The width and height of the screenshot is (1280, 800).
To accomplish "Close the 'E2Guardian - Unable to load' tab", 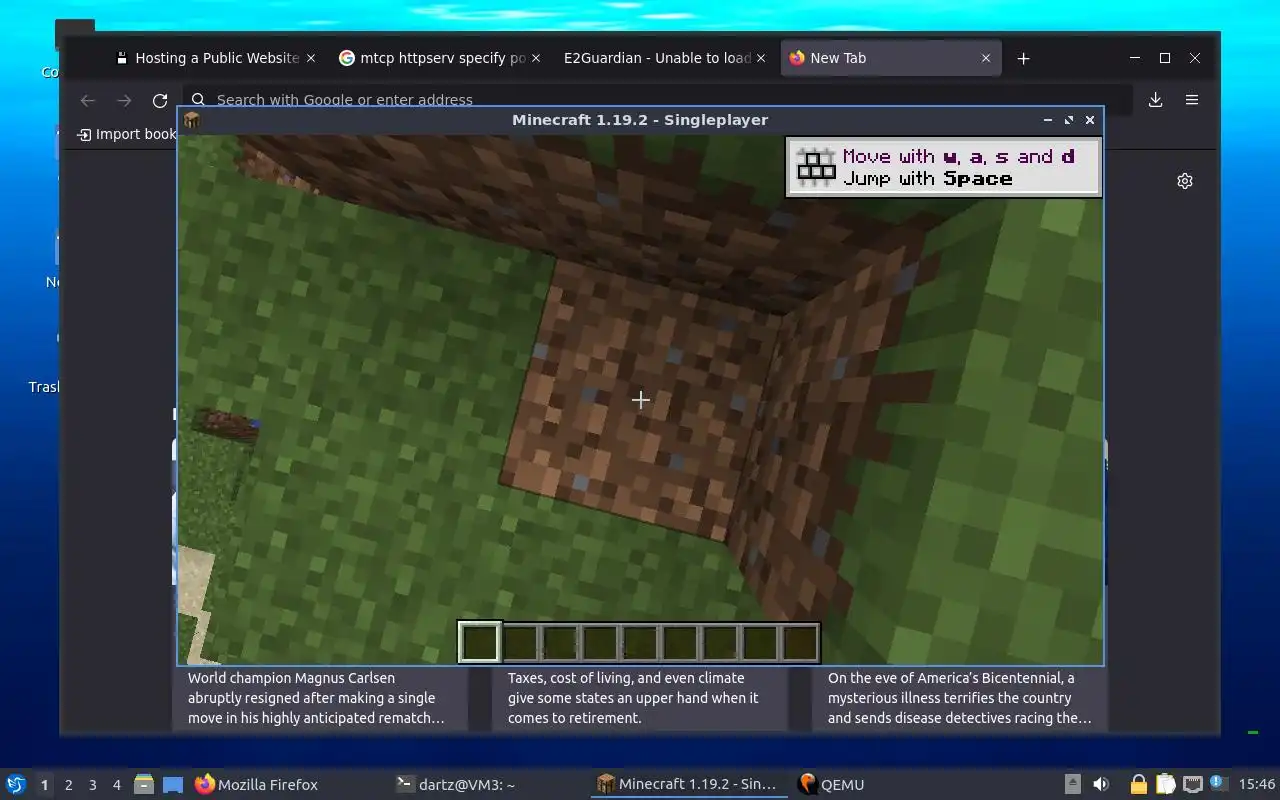I will tap(761, 58).
